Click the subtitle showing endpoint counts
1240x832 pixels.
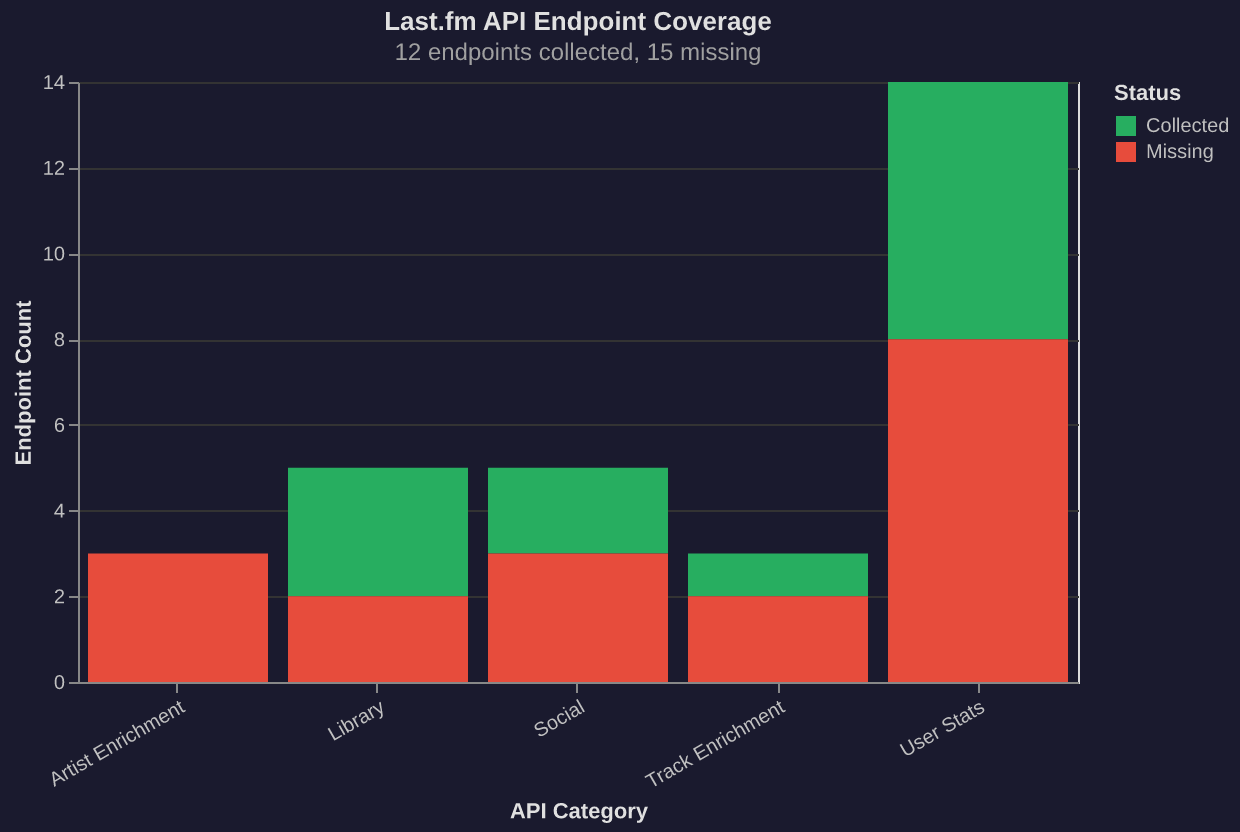579,52
